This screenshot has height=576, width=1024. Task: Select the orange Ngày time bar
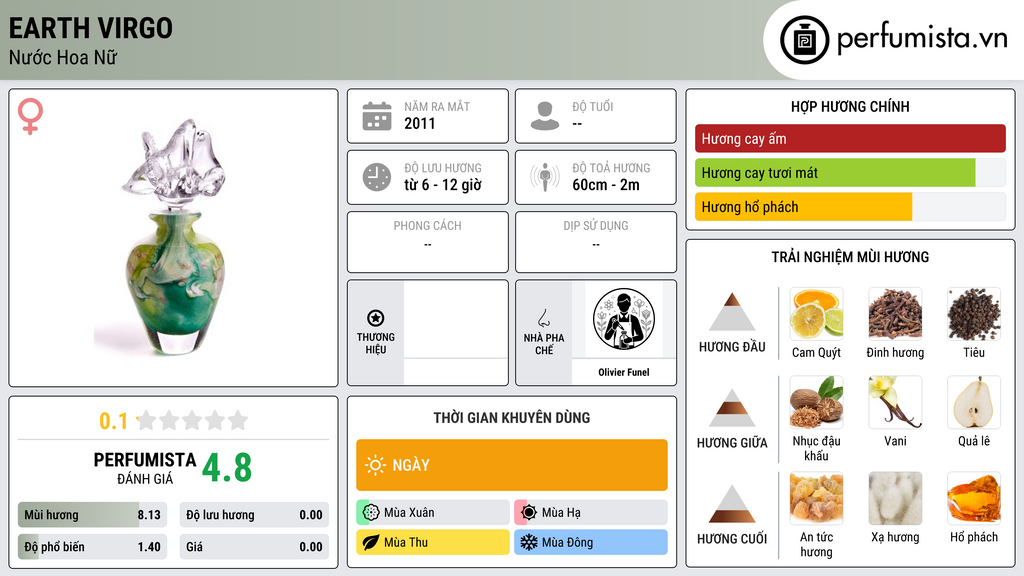512,465
